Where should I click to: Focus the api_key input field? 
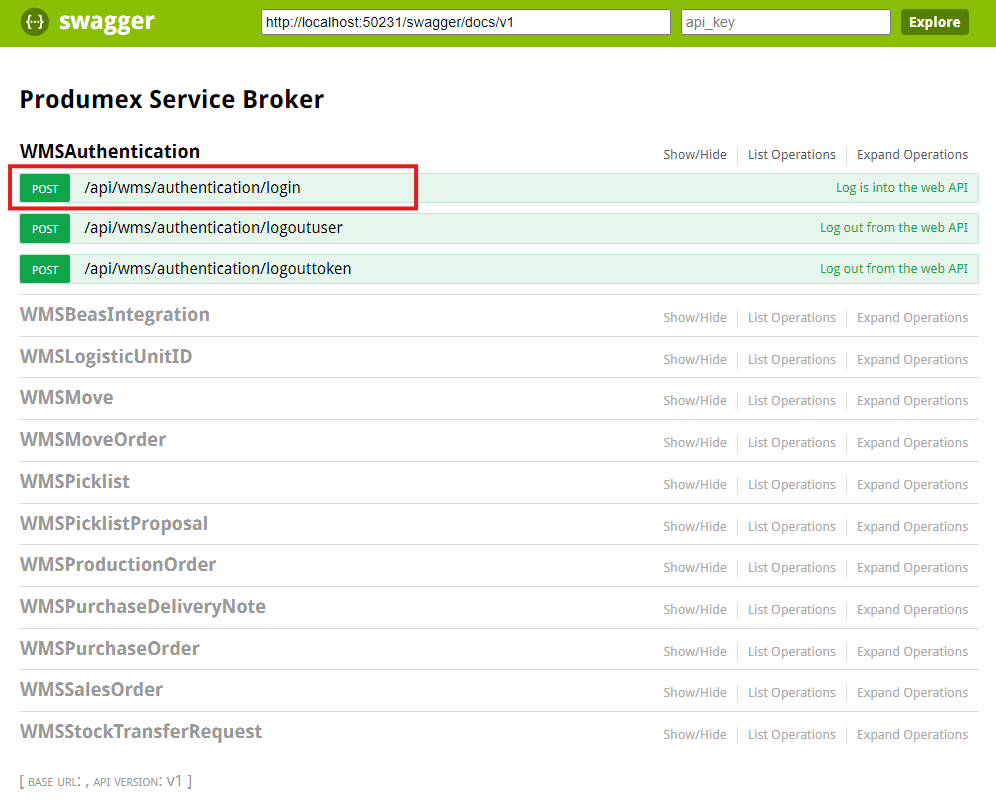[x=785, y=22]
